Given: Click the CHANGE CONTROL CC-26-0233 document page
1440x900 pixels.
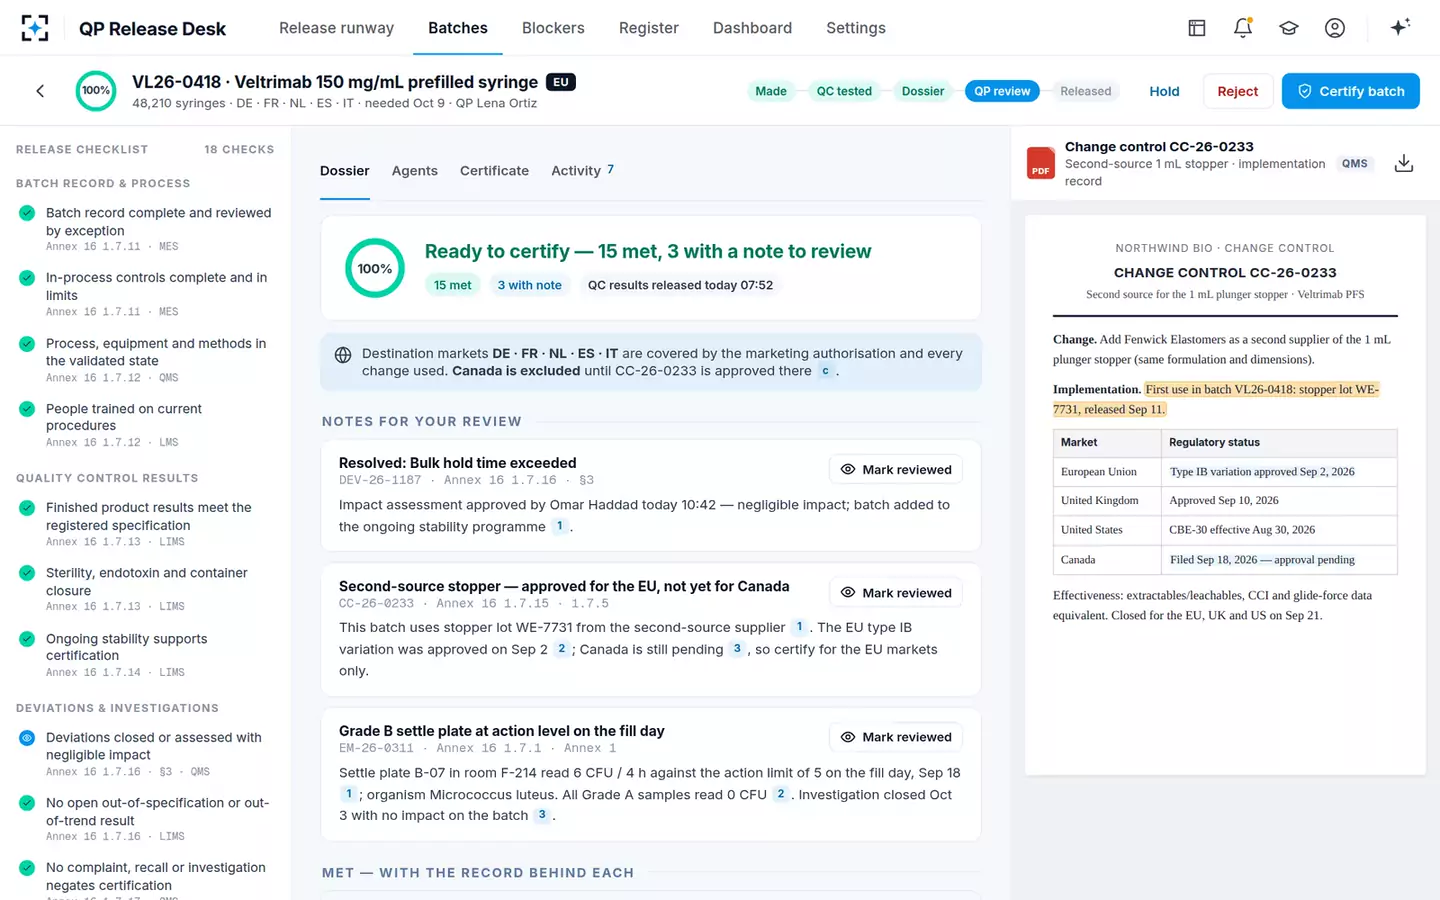Looking at the screenshot, I should pos(1225,495).
